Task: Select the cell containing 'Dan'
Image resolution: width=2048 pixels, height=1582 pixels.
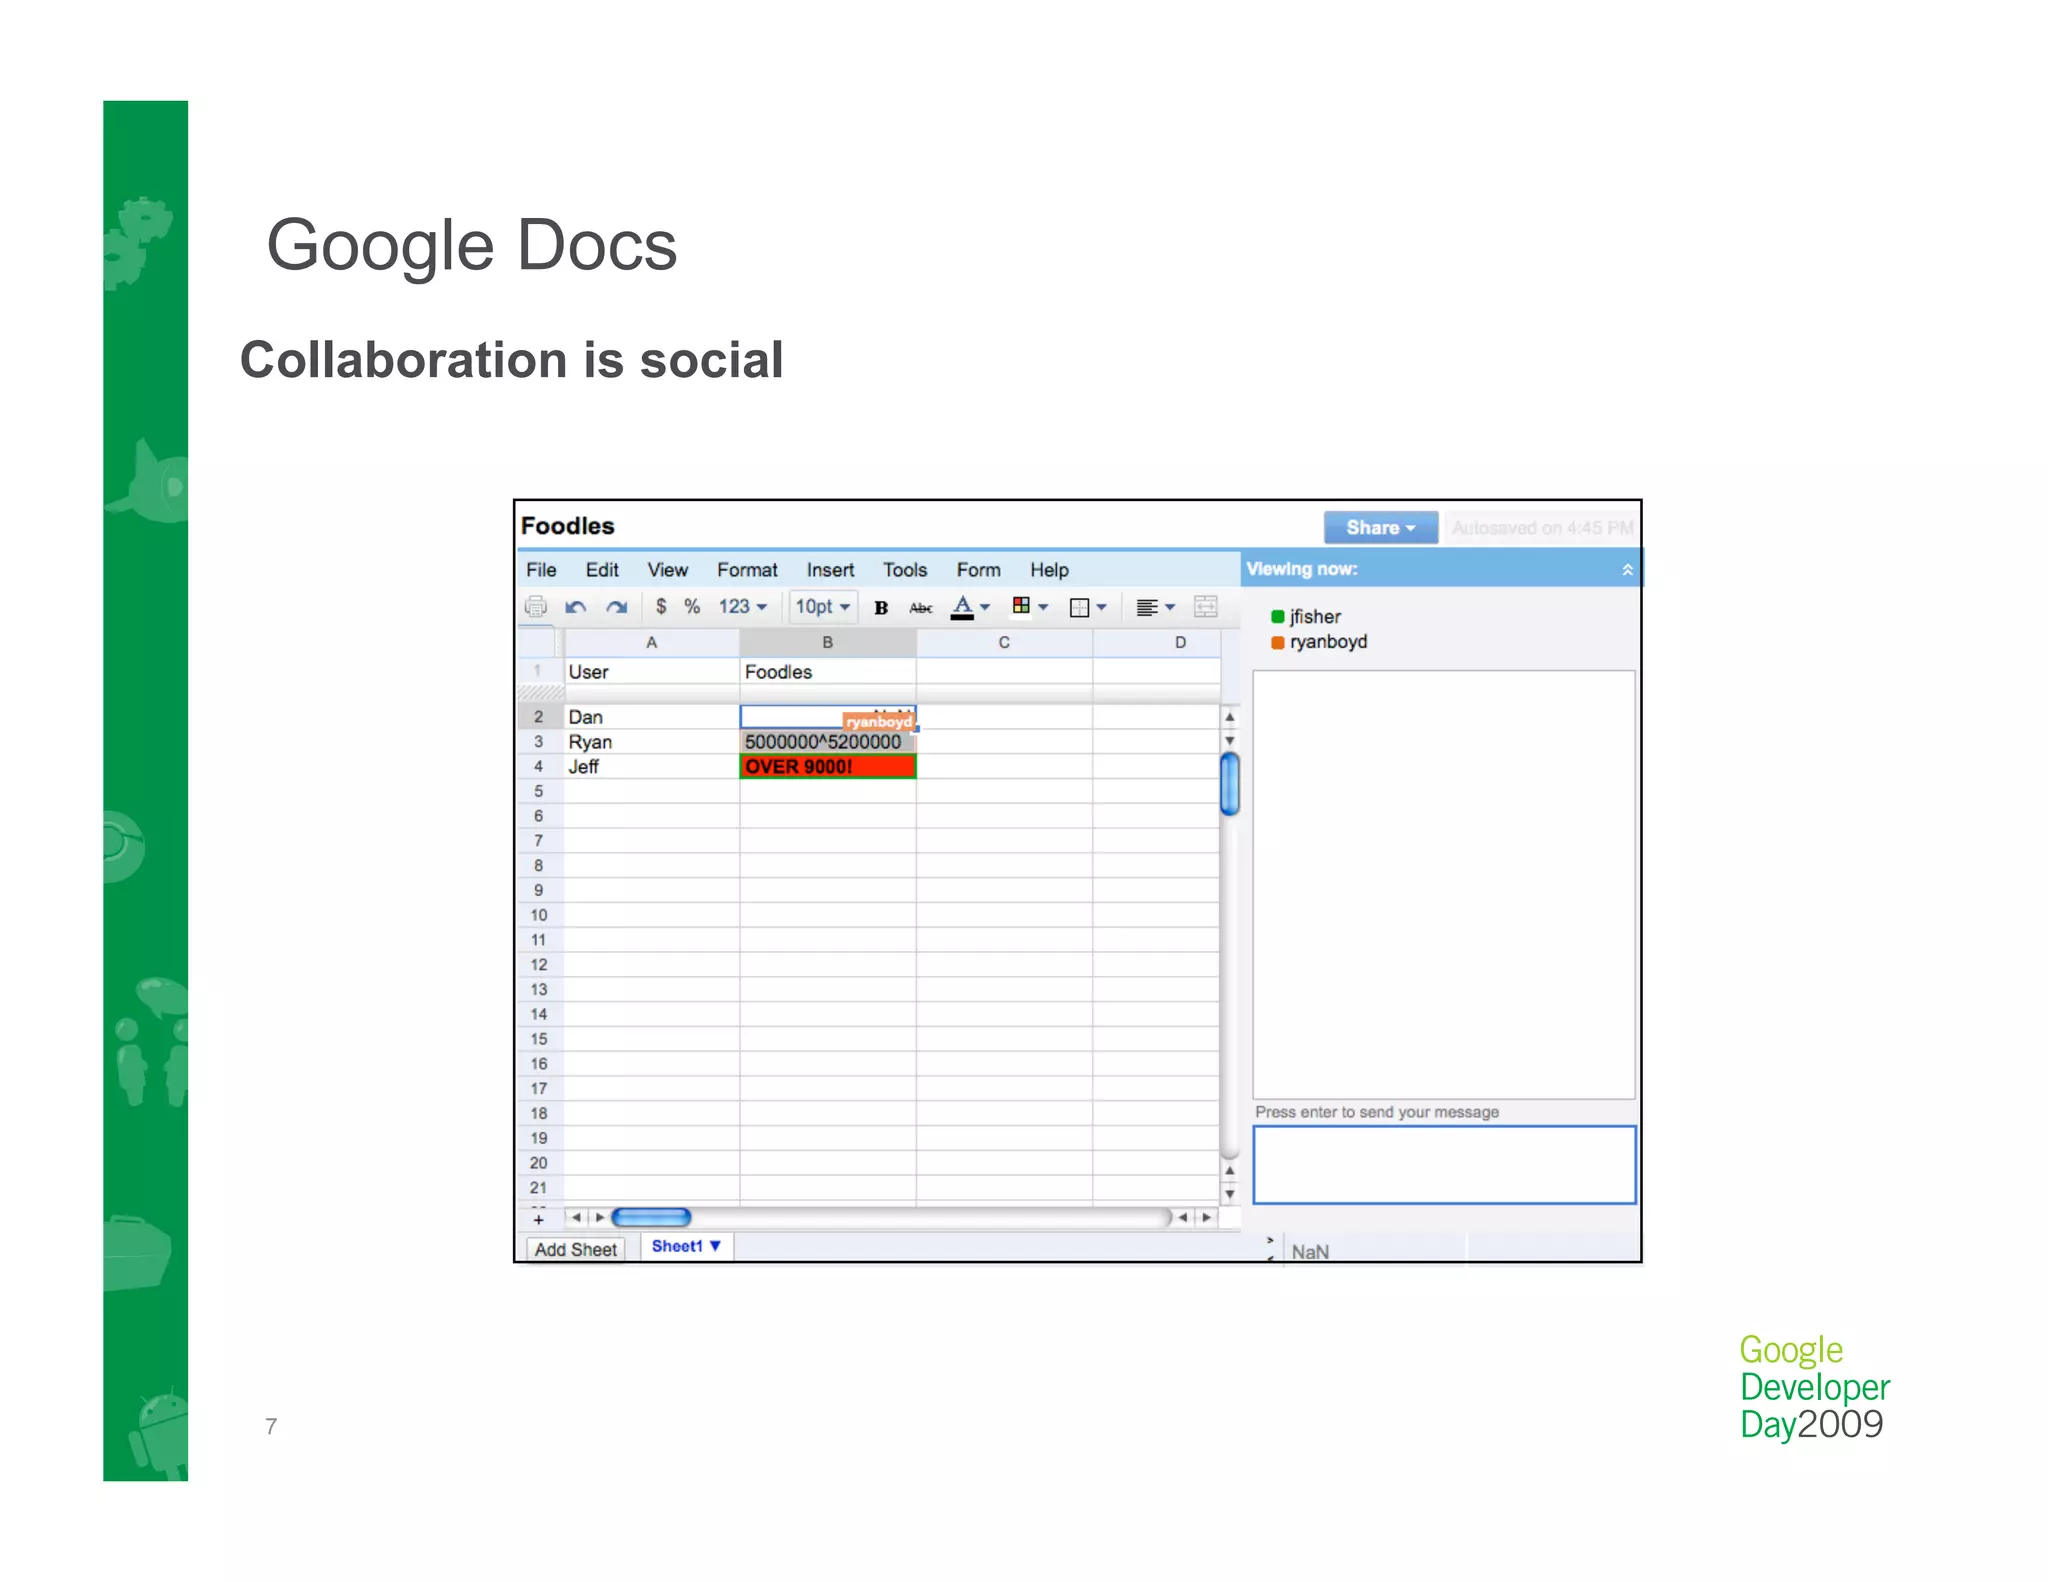Action: click(651, 717)
